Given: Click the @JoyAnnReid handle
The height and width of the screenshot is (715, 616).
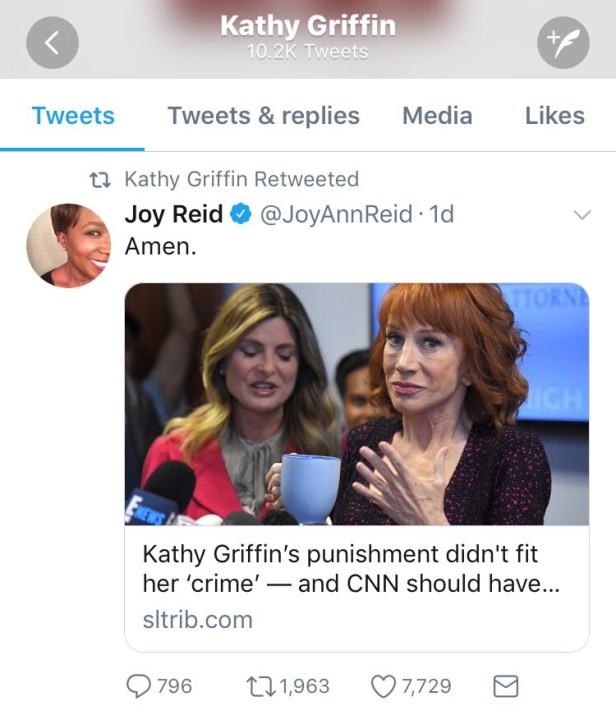Looking at the screenshot, I should click(x=335, y=215).
